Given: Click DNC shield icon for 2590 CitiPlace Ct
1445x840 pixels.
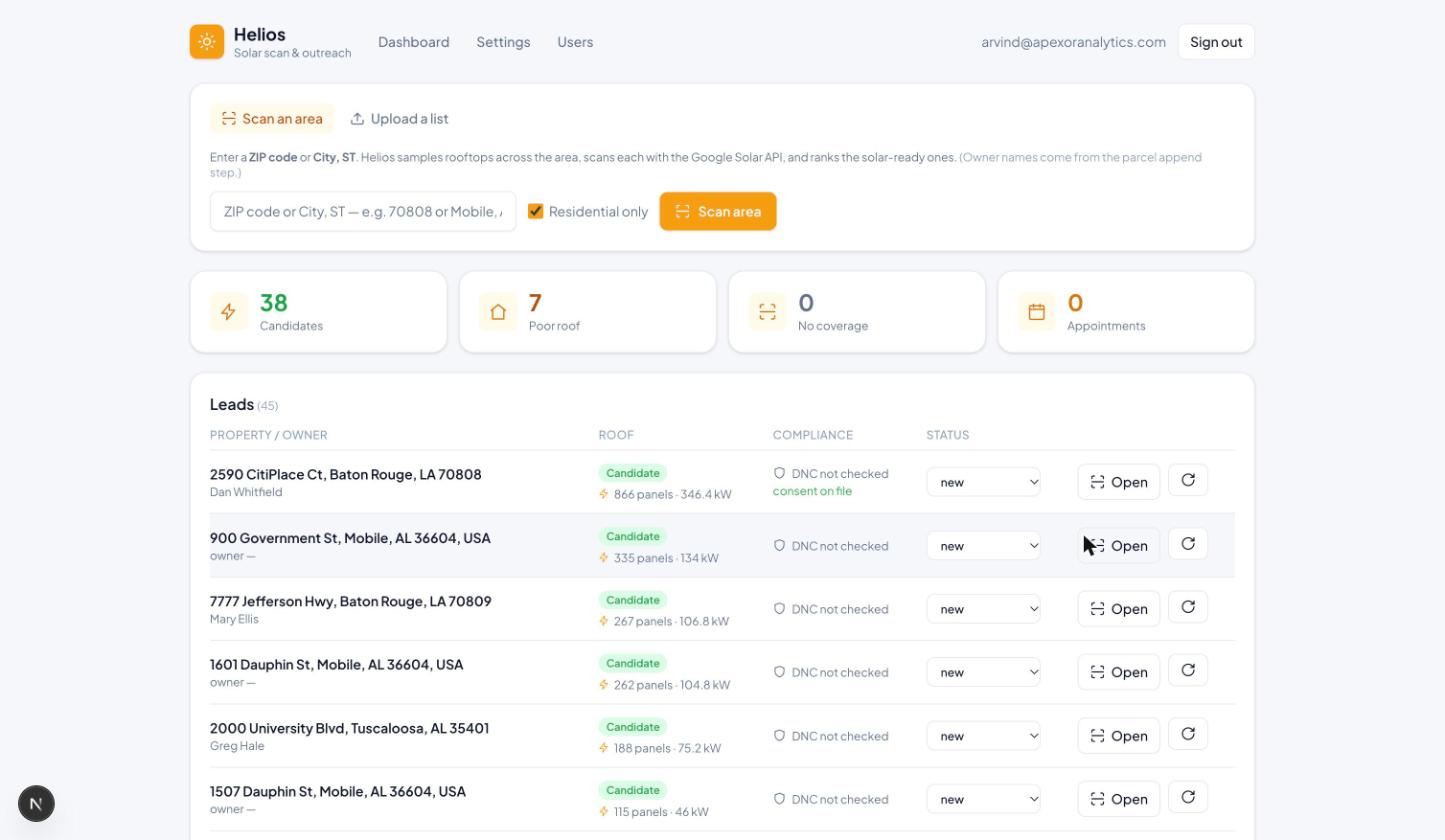Looking at the screenshot, I should pos(779,473).
